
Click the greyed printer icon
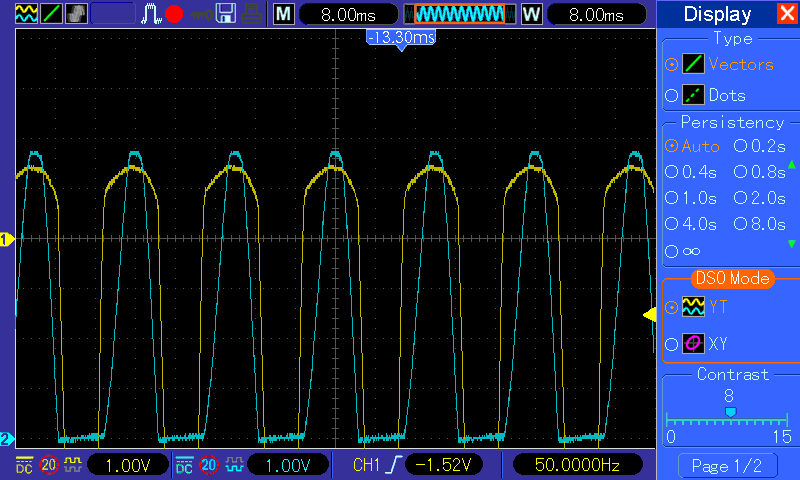(x=252, y=14)
